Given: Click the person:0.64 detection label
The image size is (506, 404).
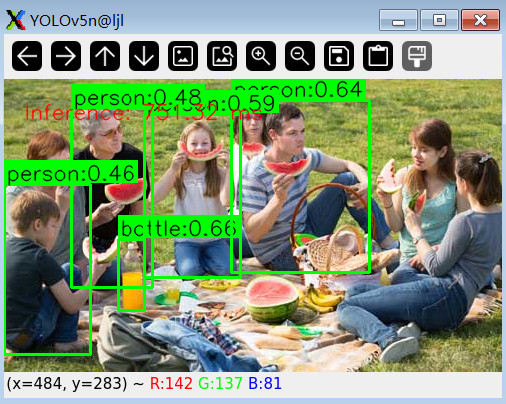Looking at the screenshot, I should pos(298,89).
